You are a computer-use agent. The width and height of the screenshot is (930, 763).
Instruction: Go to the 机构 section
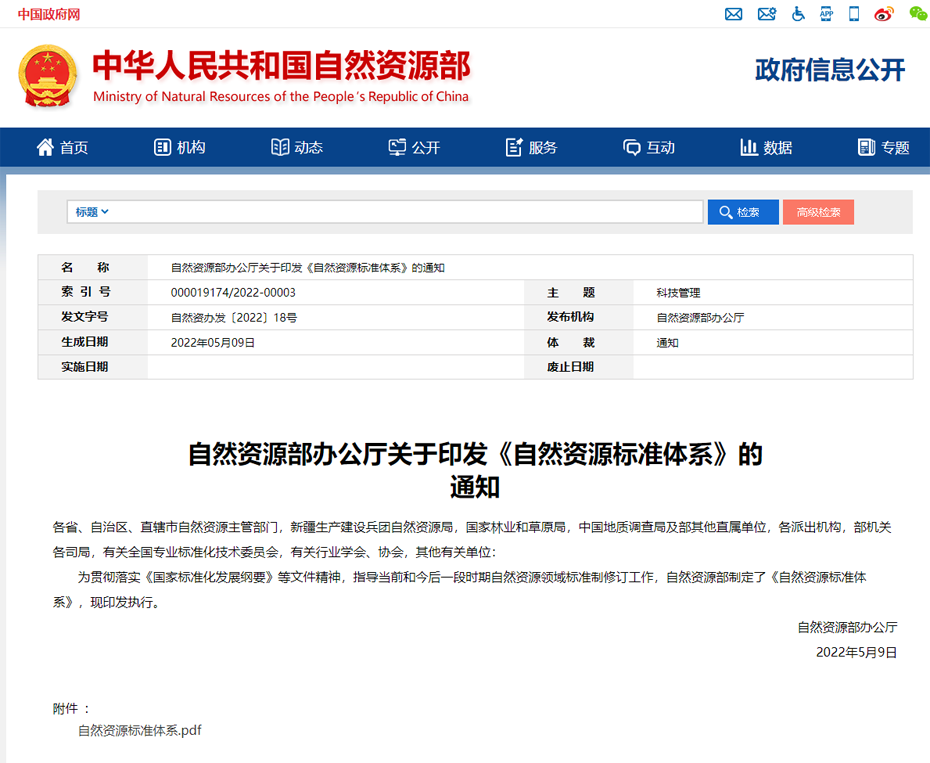[x=180, y=146]
